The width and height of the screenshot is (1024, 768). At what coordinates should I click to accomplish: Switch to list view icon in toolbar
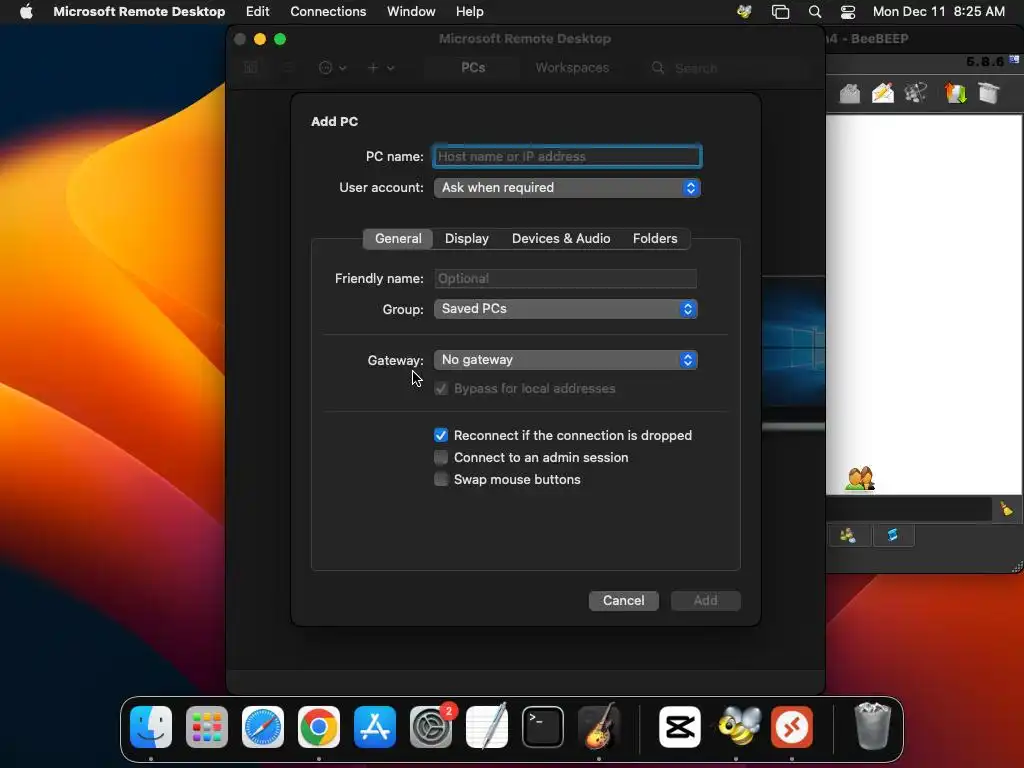coord(288,68)
